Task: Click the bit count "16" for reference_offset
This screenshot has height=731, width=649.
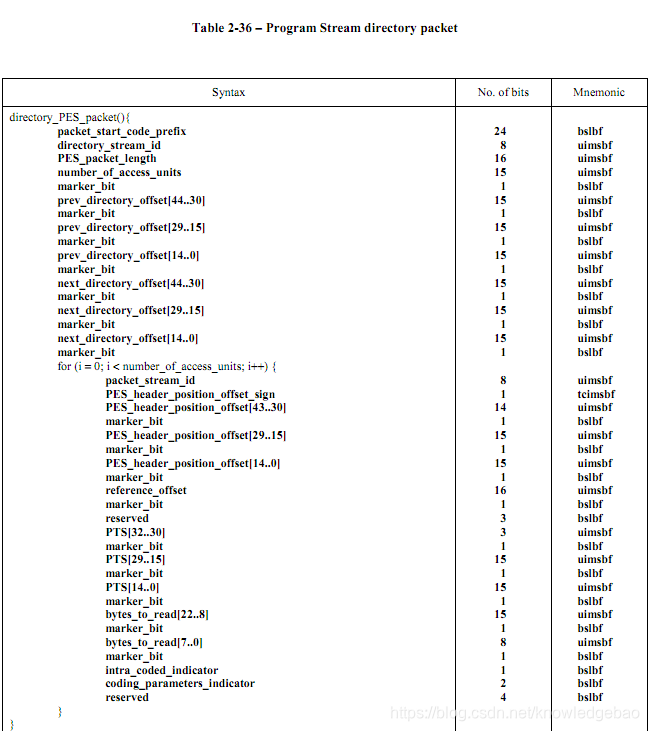Action: 500,490
